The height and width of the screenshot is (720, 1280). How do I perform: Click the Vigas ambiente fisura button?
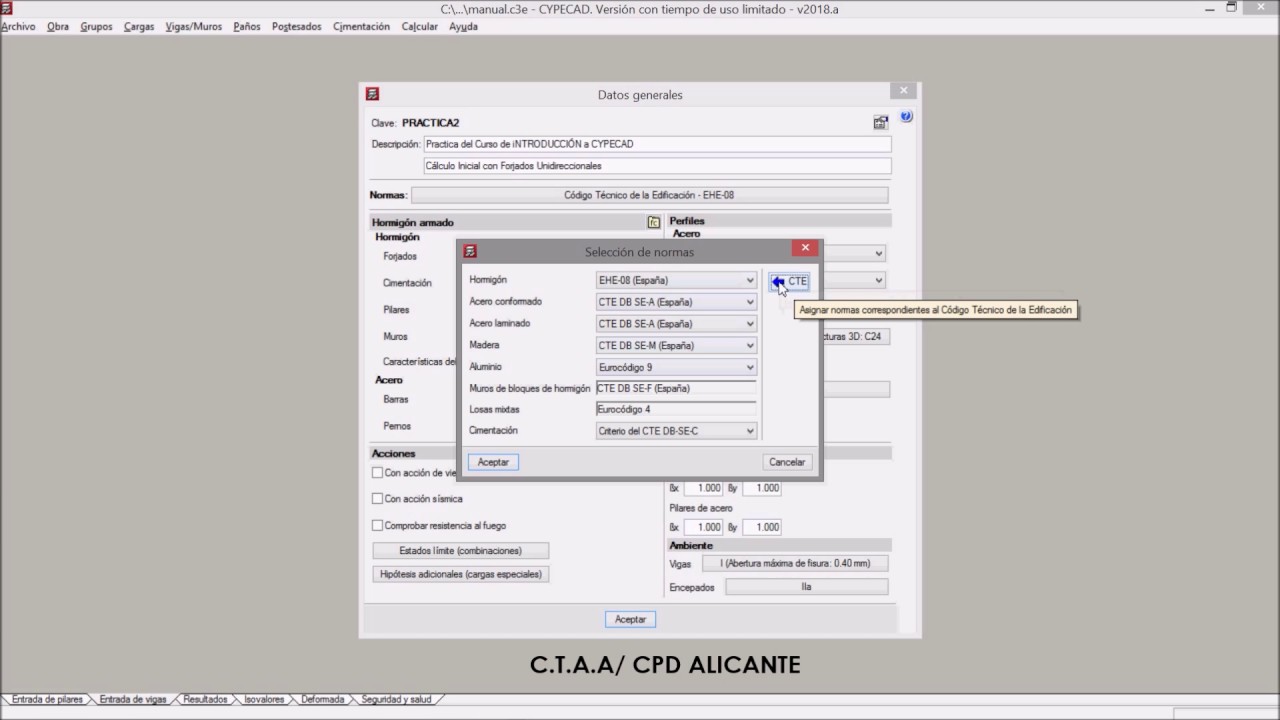795,564
